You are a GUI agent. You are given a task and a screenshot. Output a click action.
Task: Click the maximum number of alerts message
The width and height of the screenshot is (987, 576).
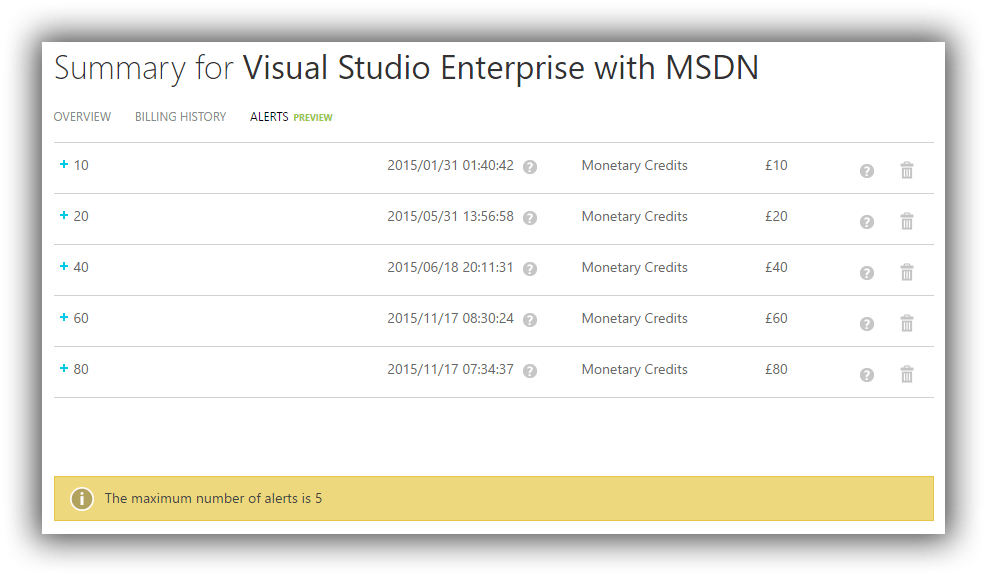pos(213,499)
